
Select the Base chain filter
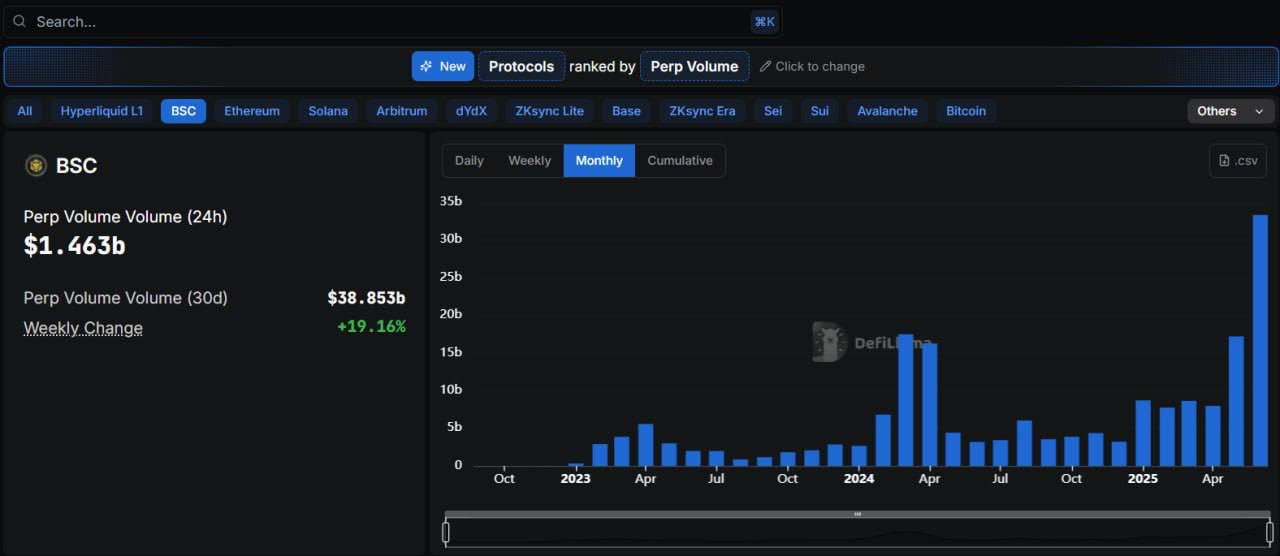[626, 111]
